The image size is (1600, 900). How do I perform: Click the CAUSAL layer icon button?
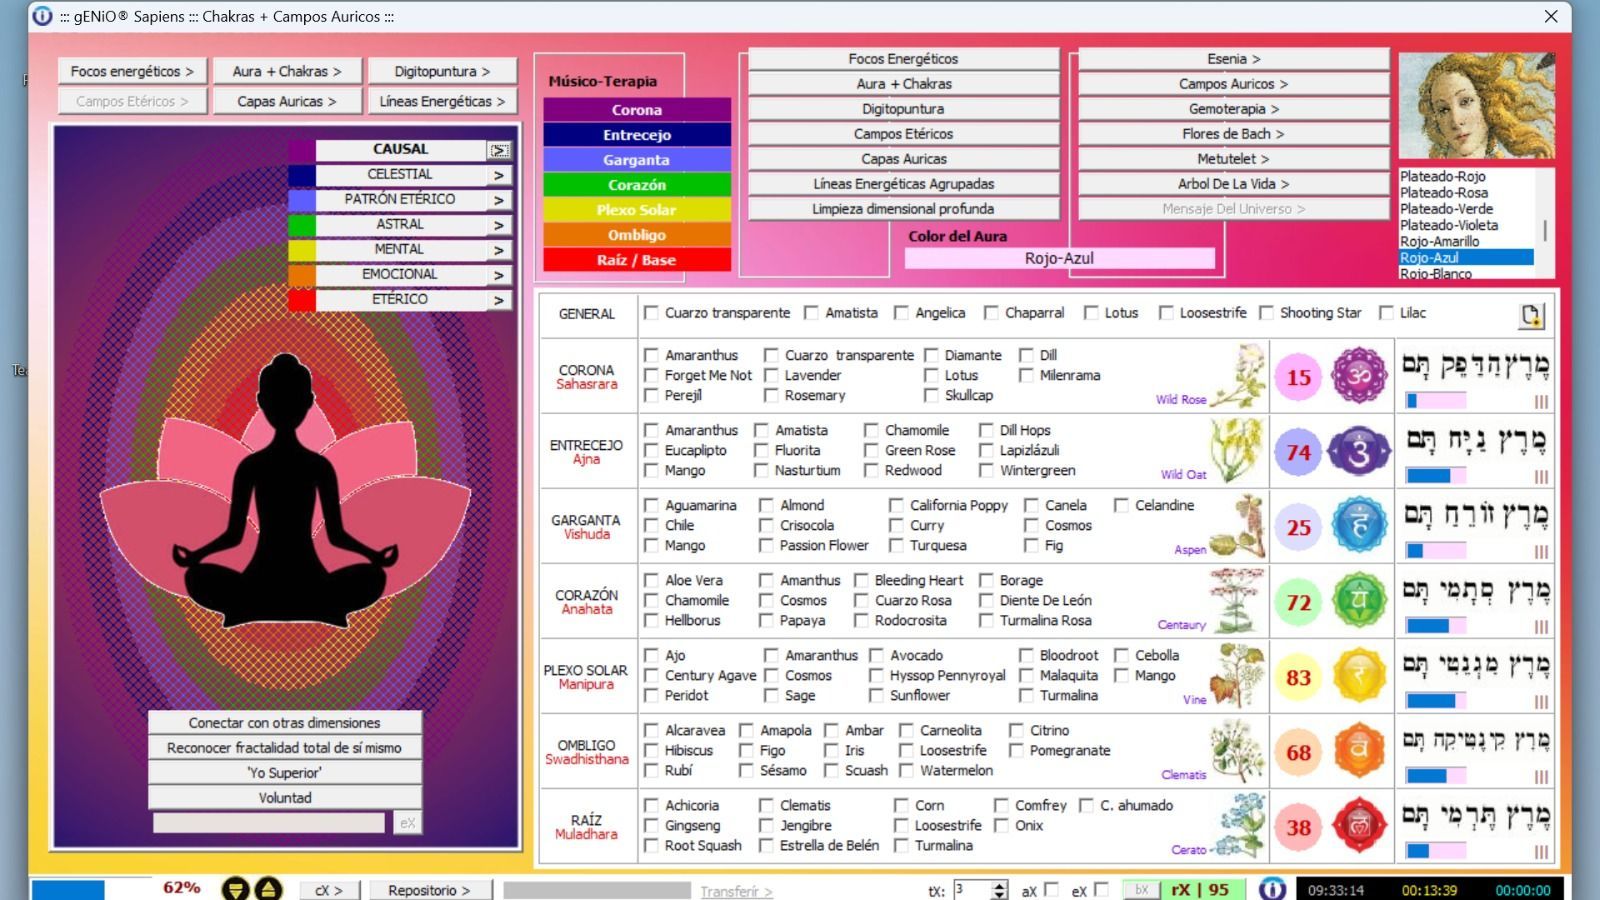pyautogui.click(x=499, y=150)
